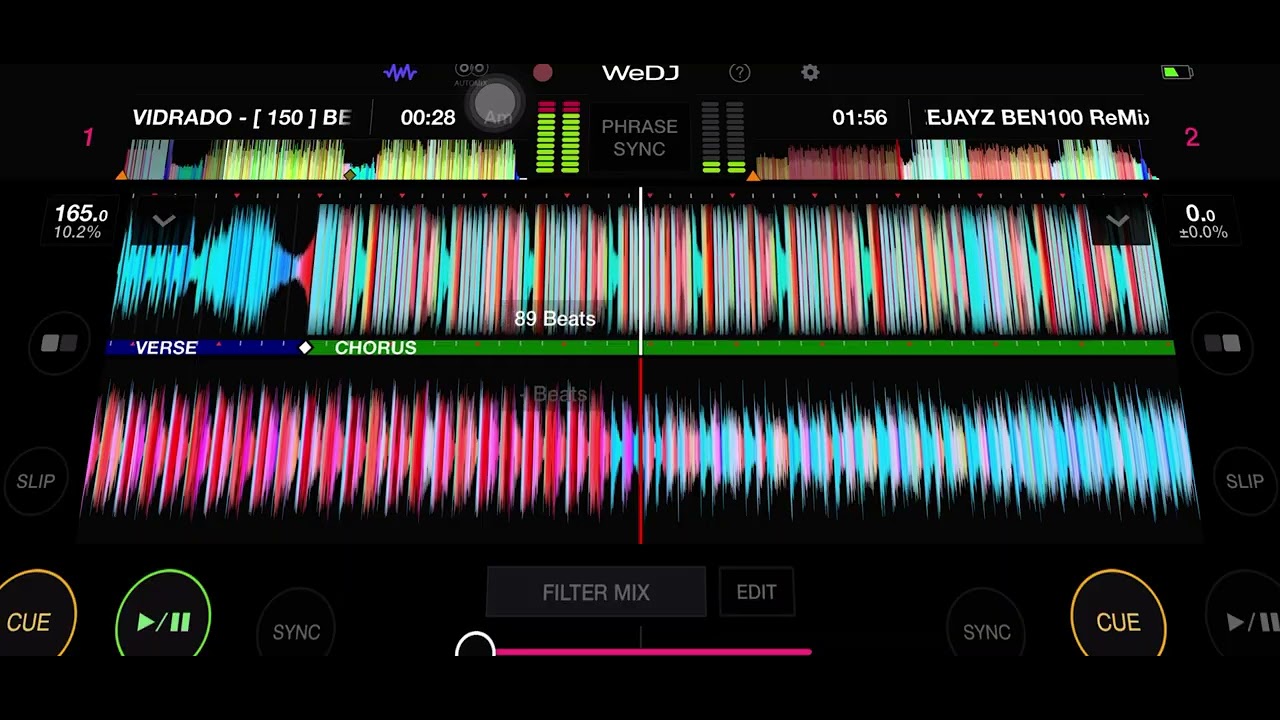Open deck 2 track title EJAYZ BEN100 ReMix

point(1038,118)
